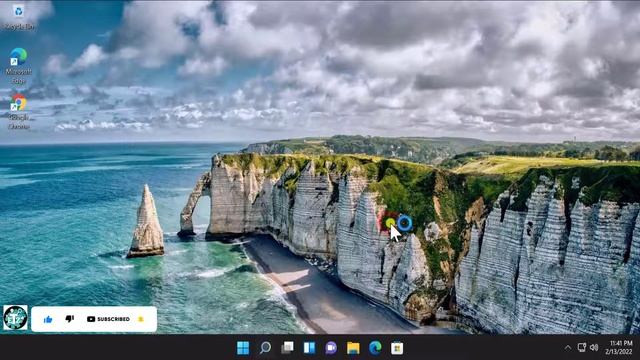Open File Explorer from the taskbar
The image size is (640, 360).
[x=353, y=348]
